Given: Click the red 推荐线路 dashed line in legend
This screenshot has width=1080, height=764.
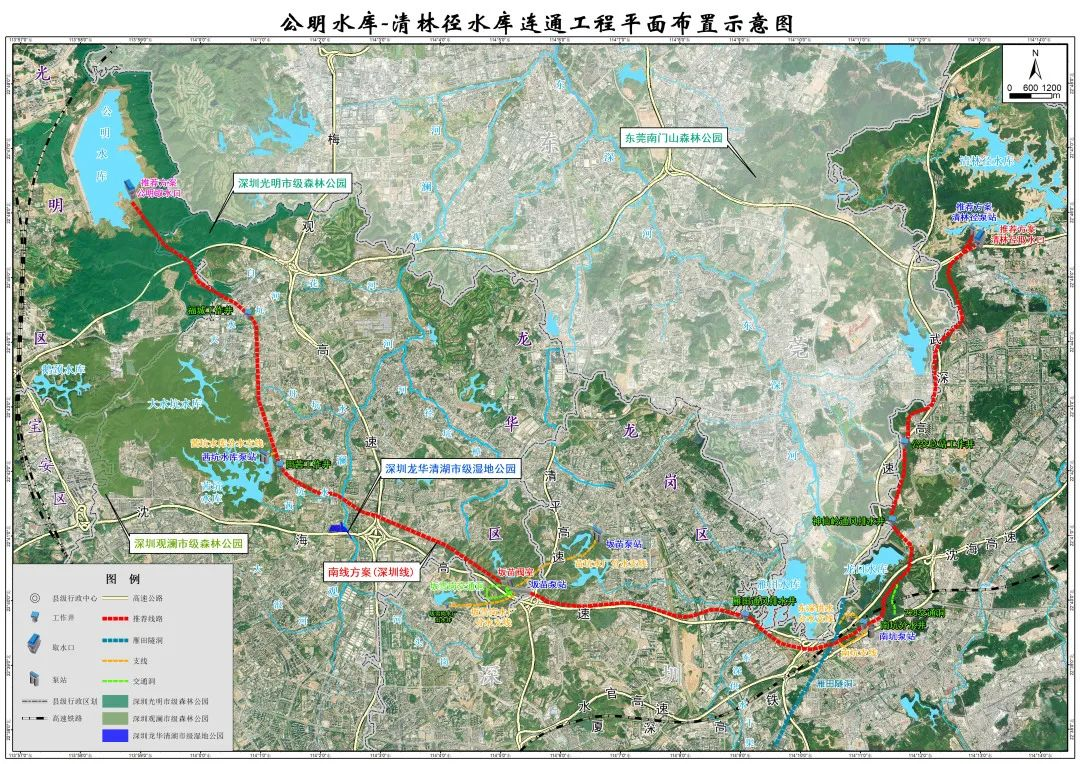Looking at the screenshot, I should tap(113, 619).
